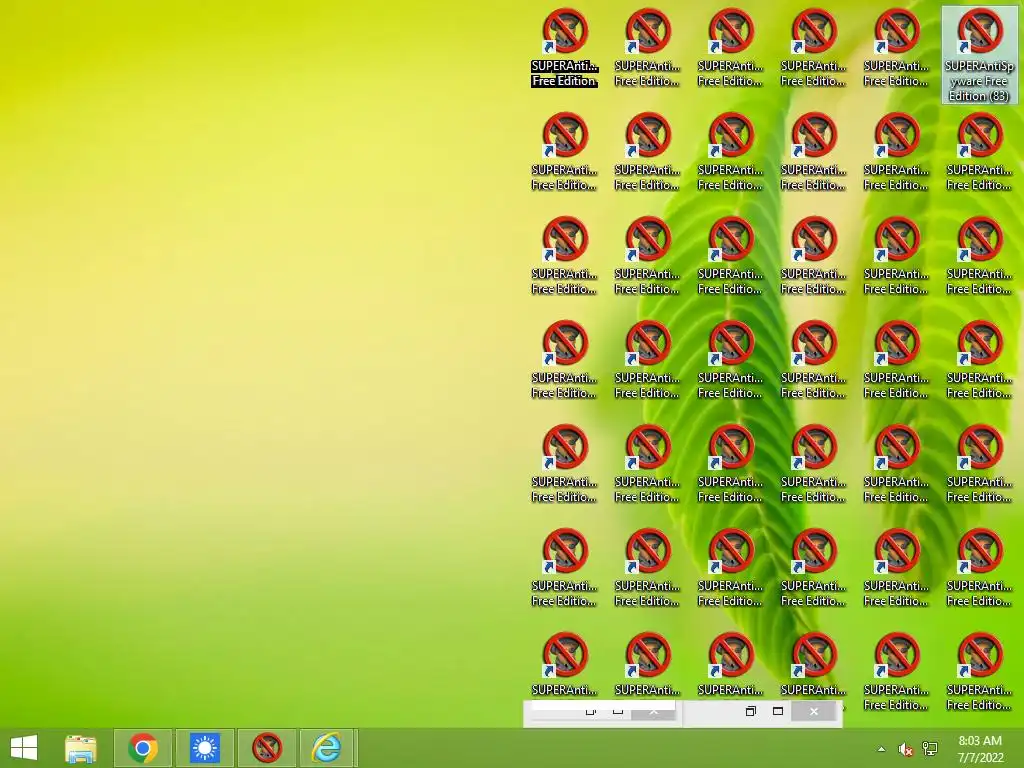
Task: Open the Windows Start button
Action: (x=24, y=748)
